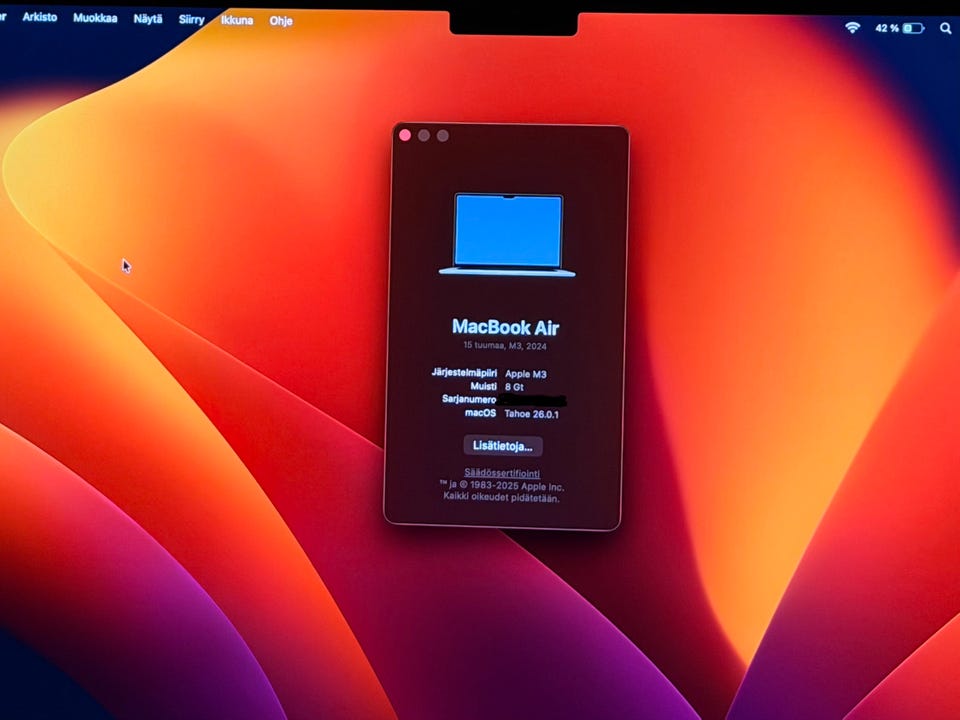Click the Tahoe 26.0.1 version text
The image size is (960, 720).
pyautogui.click(x=531, y=414)
